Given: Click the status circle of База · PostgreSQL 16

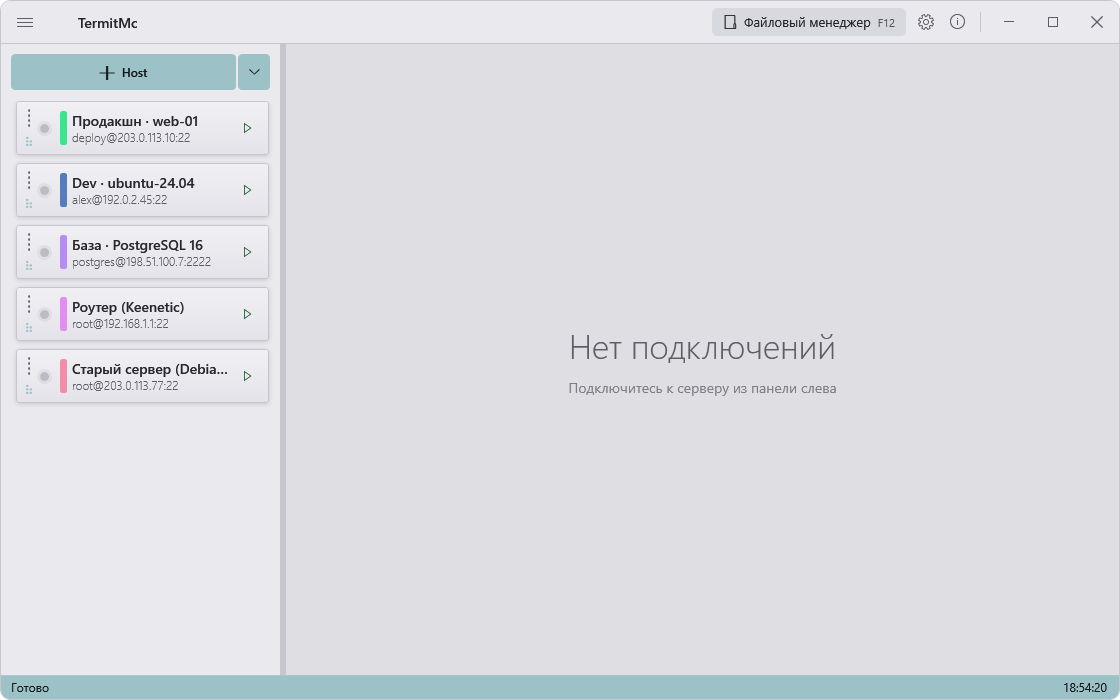Looking at the screenshot, I should click(44, 252).
